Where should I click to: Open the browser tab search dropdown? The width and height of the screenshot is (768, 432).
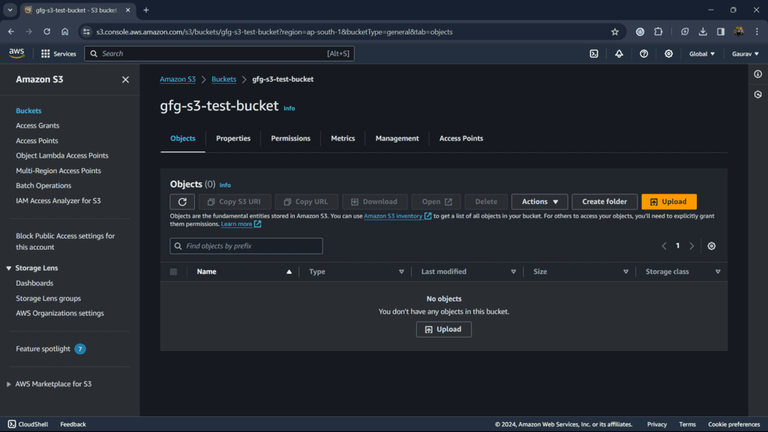tap(10, 10)
